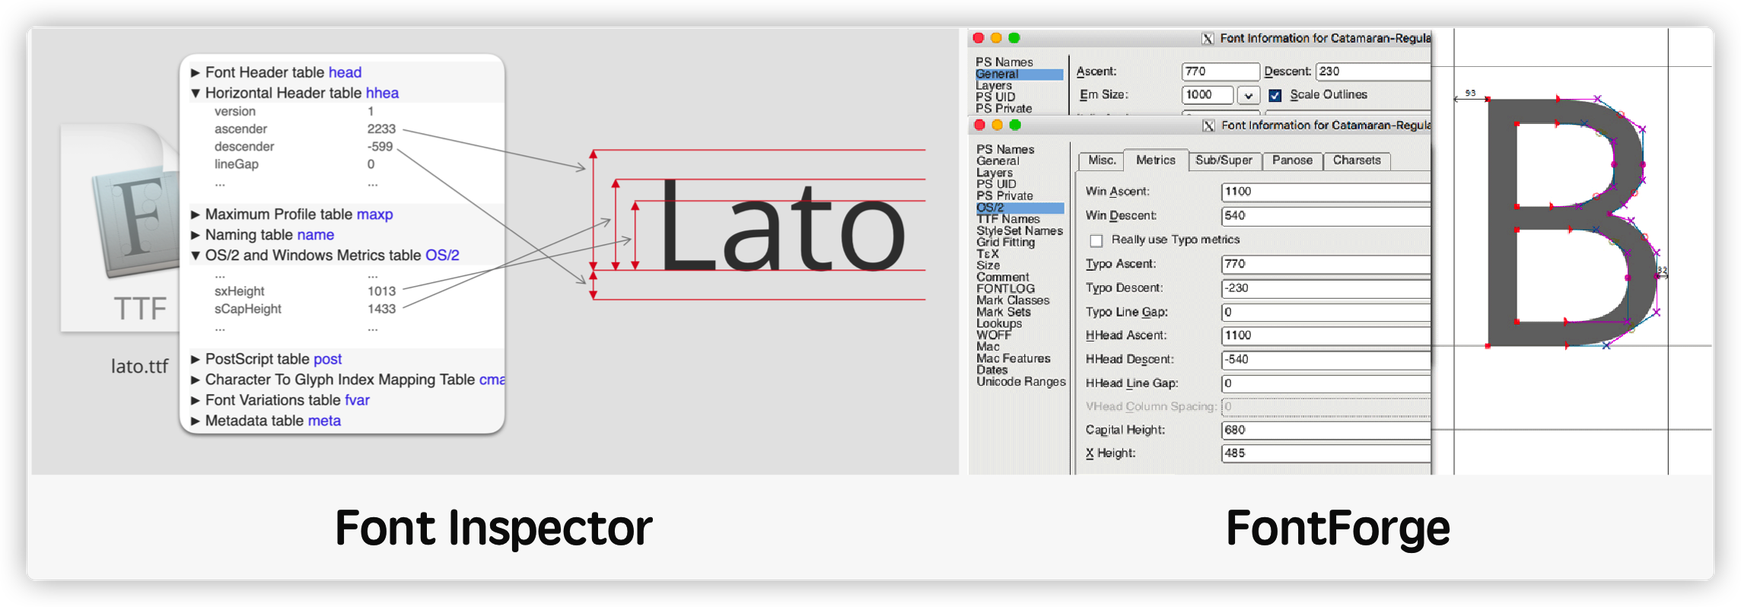
Task: Expand the Metadata table row
Action: coord(196,421)
